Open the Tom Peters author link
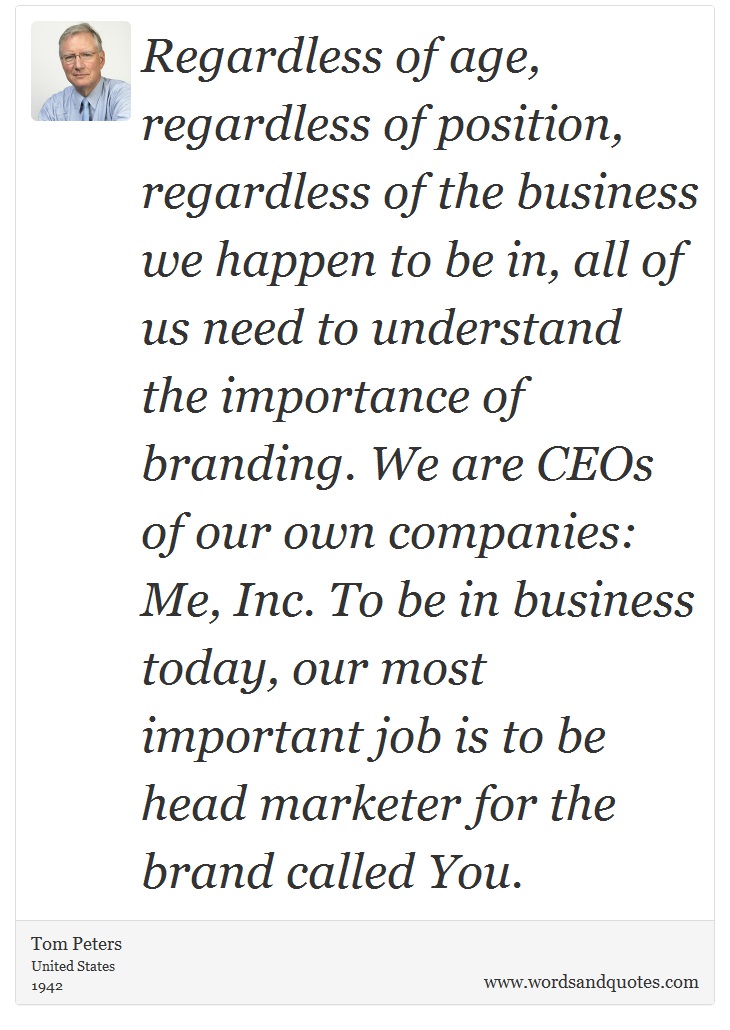This screenshot has width=730, height=1030. pos(76,944)
